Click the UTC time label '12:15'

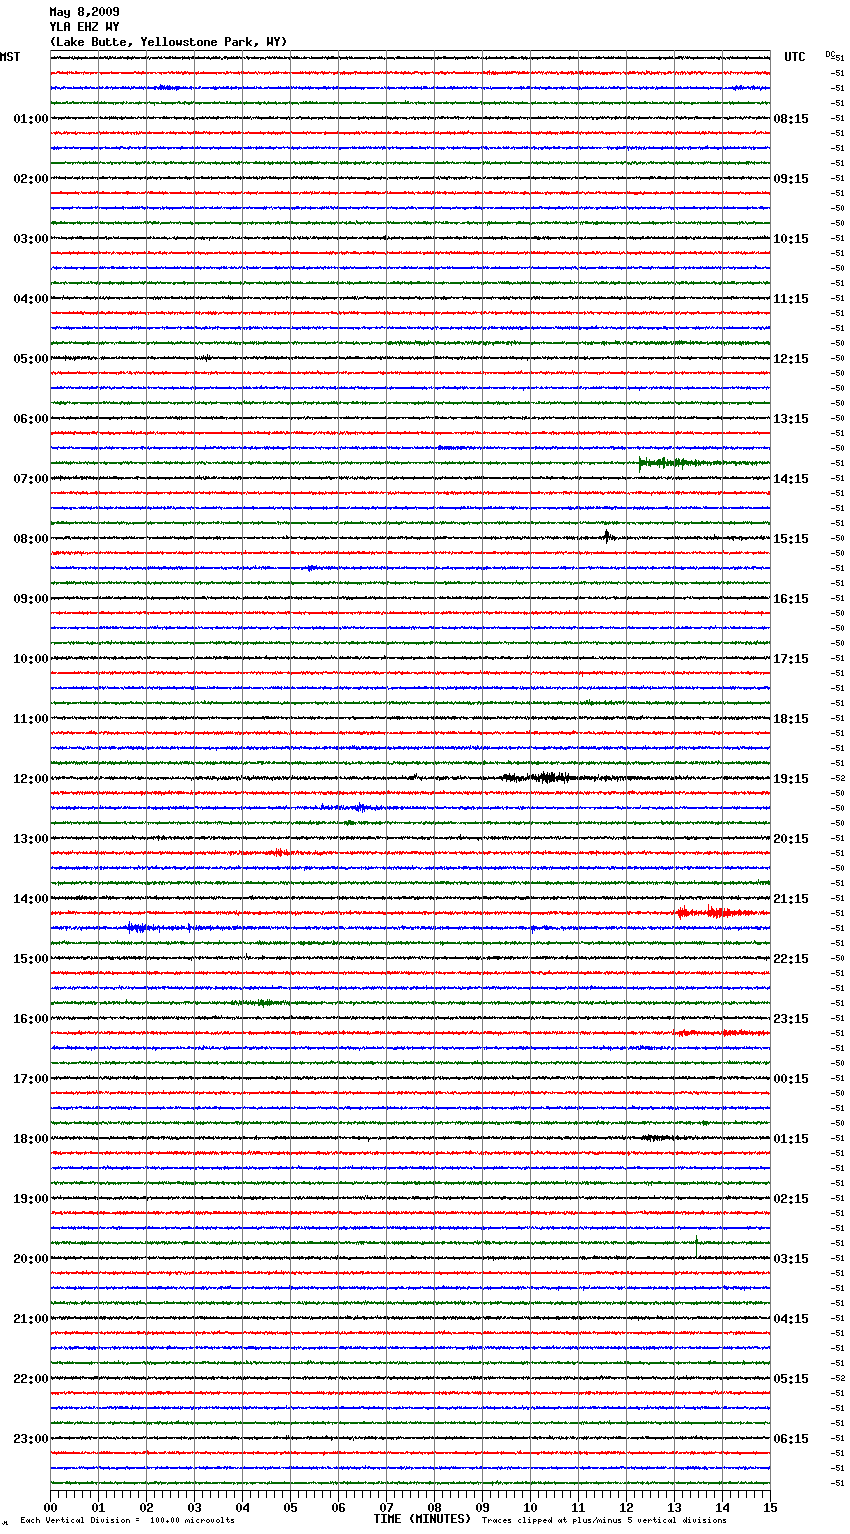click(x=791, y=359)
